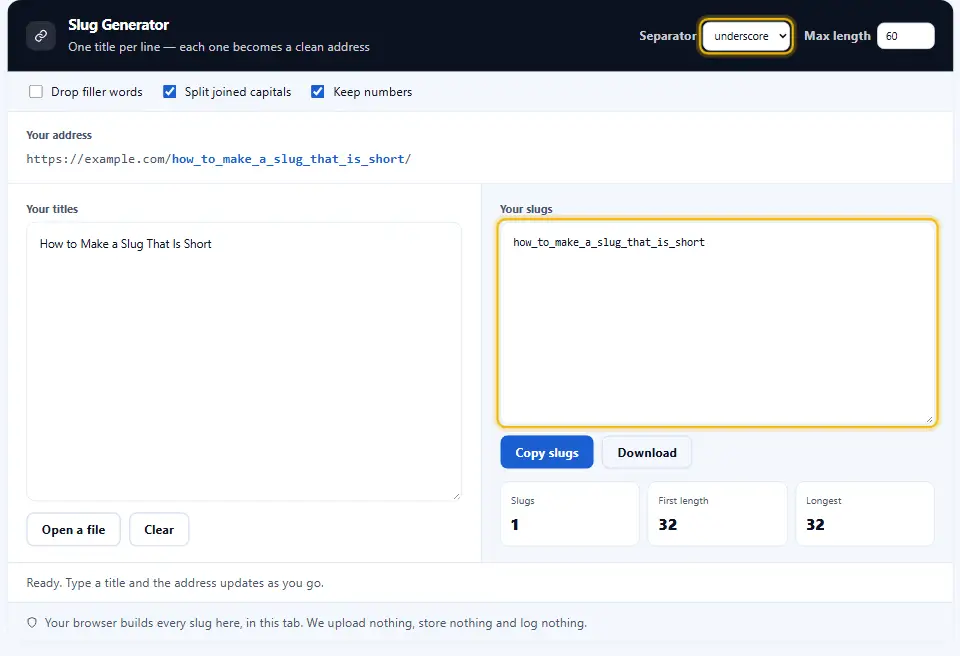The height and width of the screenshot is (656, 960).
Task: Click the Slugs count card showing 1
Action: click(569, 514)
